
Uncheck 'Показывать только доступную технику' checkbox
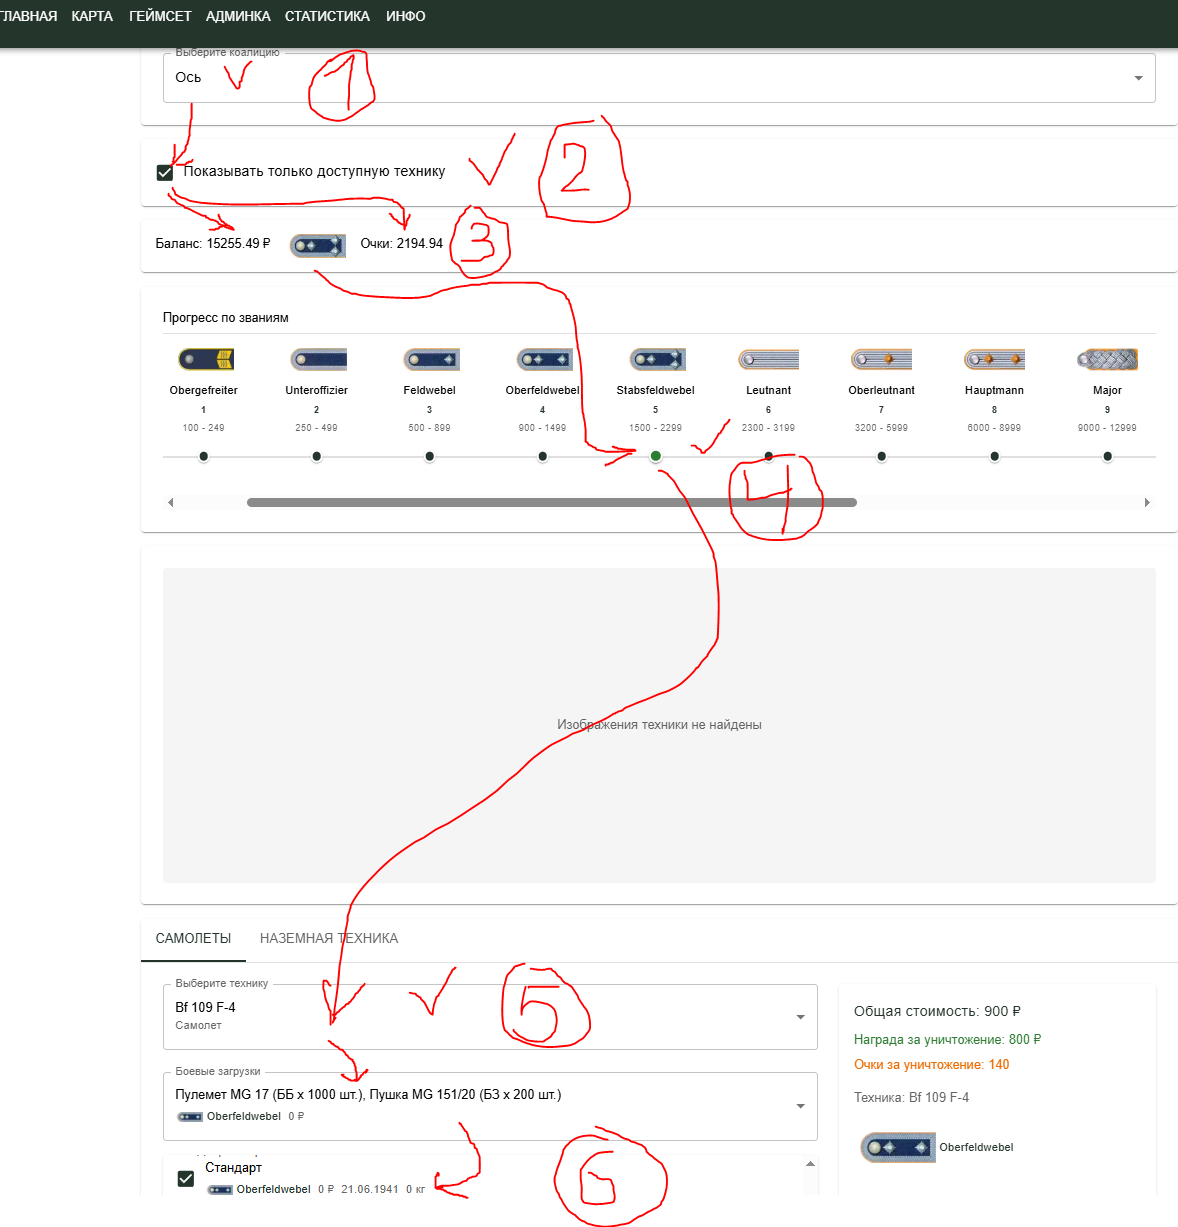(x=165, y=172)
